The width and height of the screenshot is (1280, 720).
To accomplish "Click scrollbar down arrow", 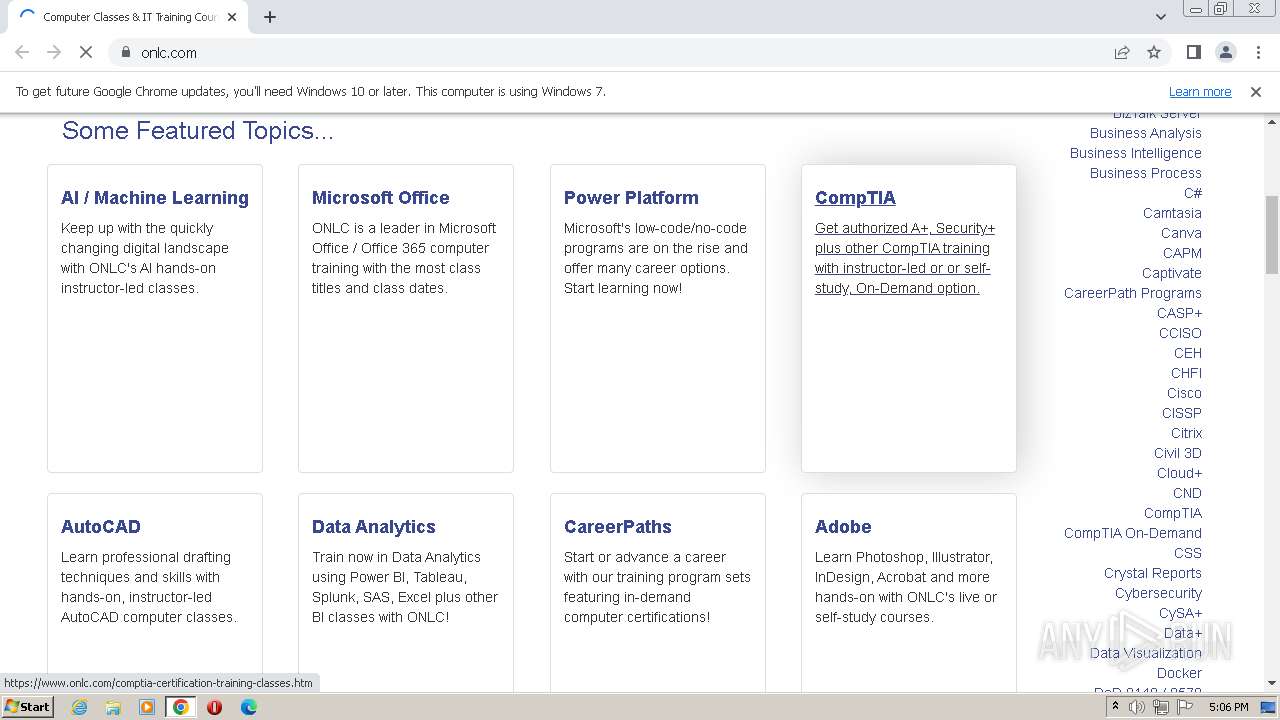I will tap(1272, 683).
